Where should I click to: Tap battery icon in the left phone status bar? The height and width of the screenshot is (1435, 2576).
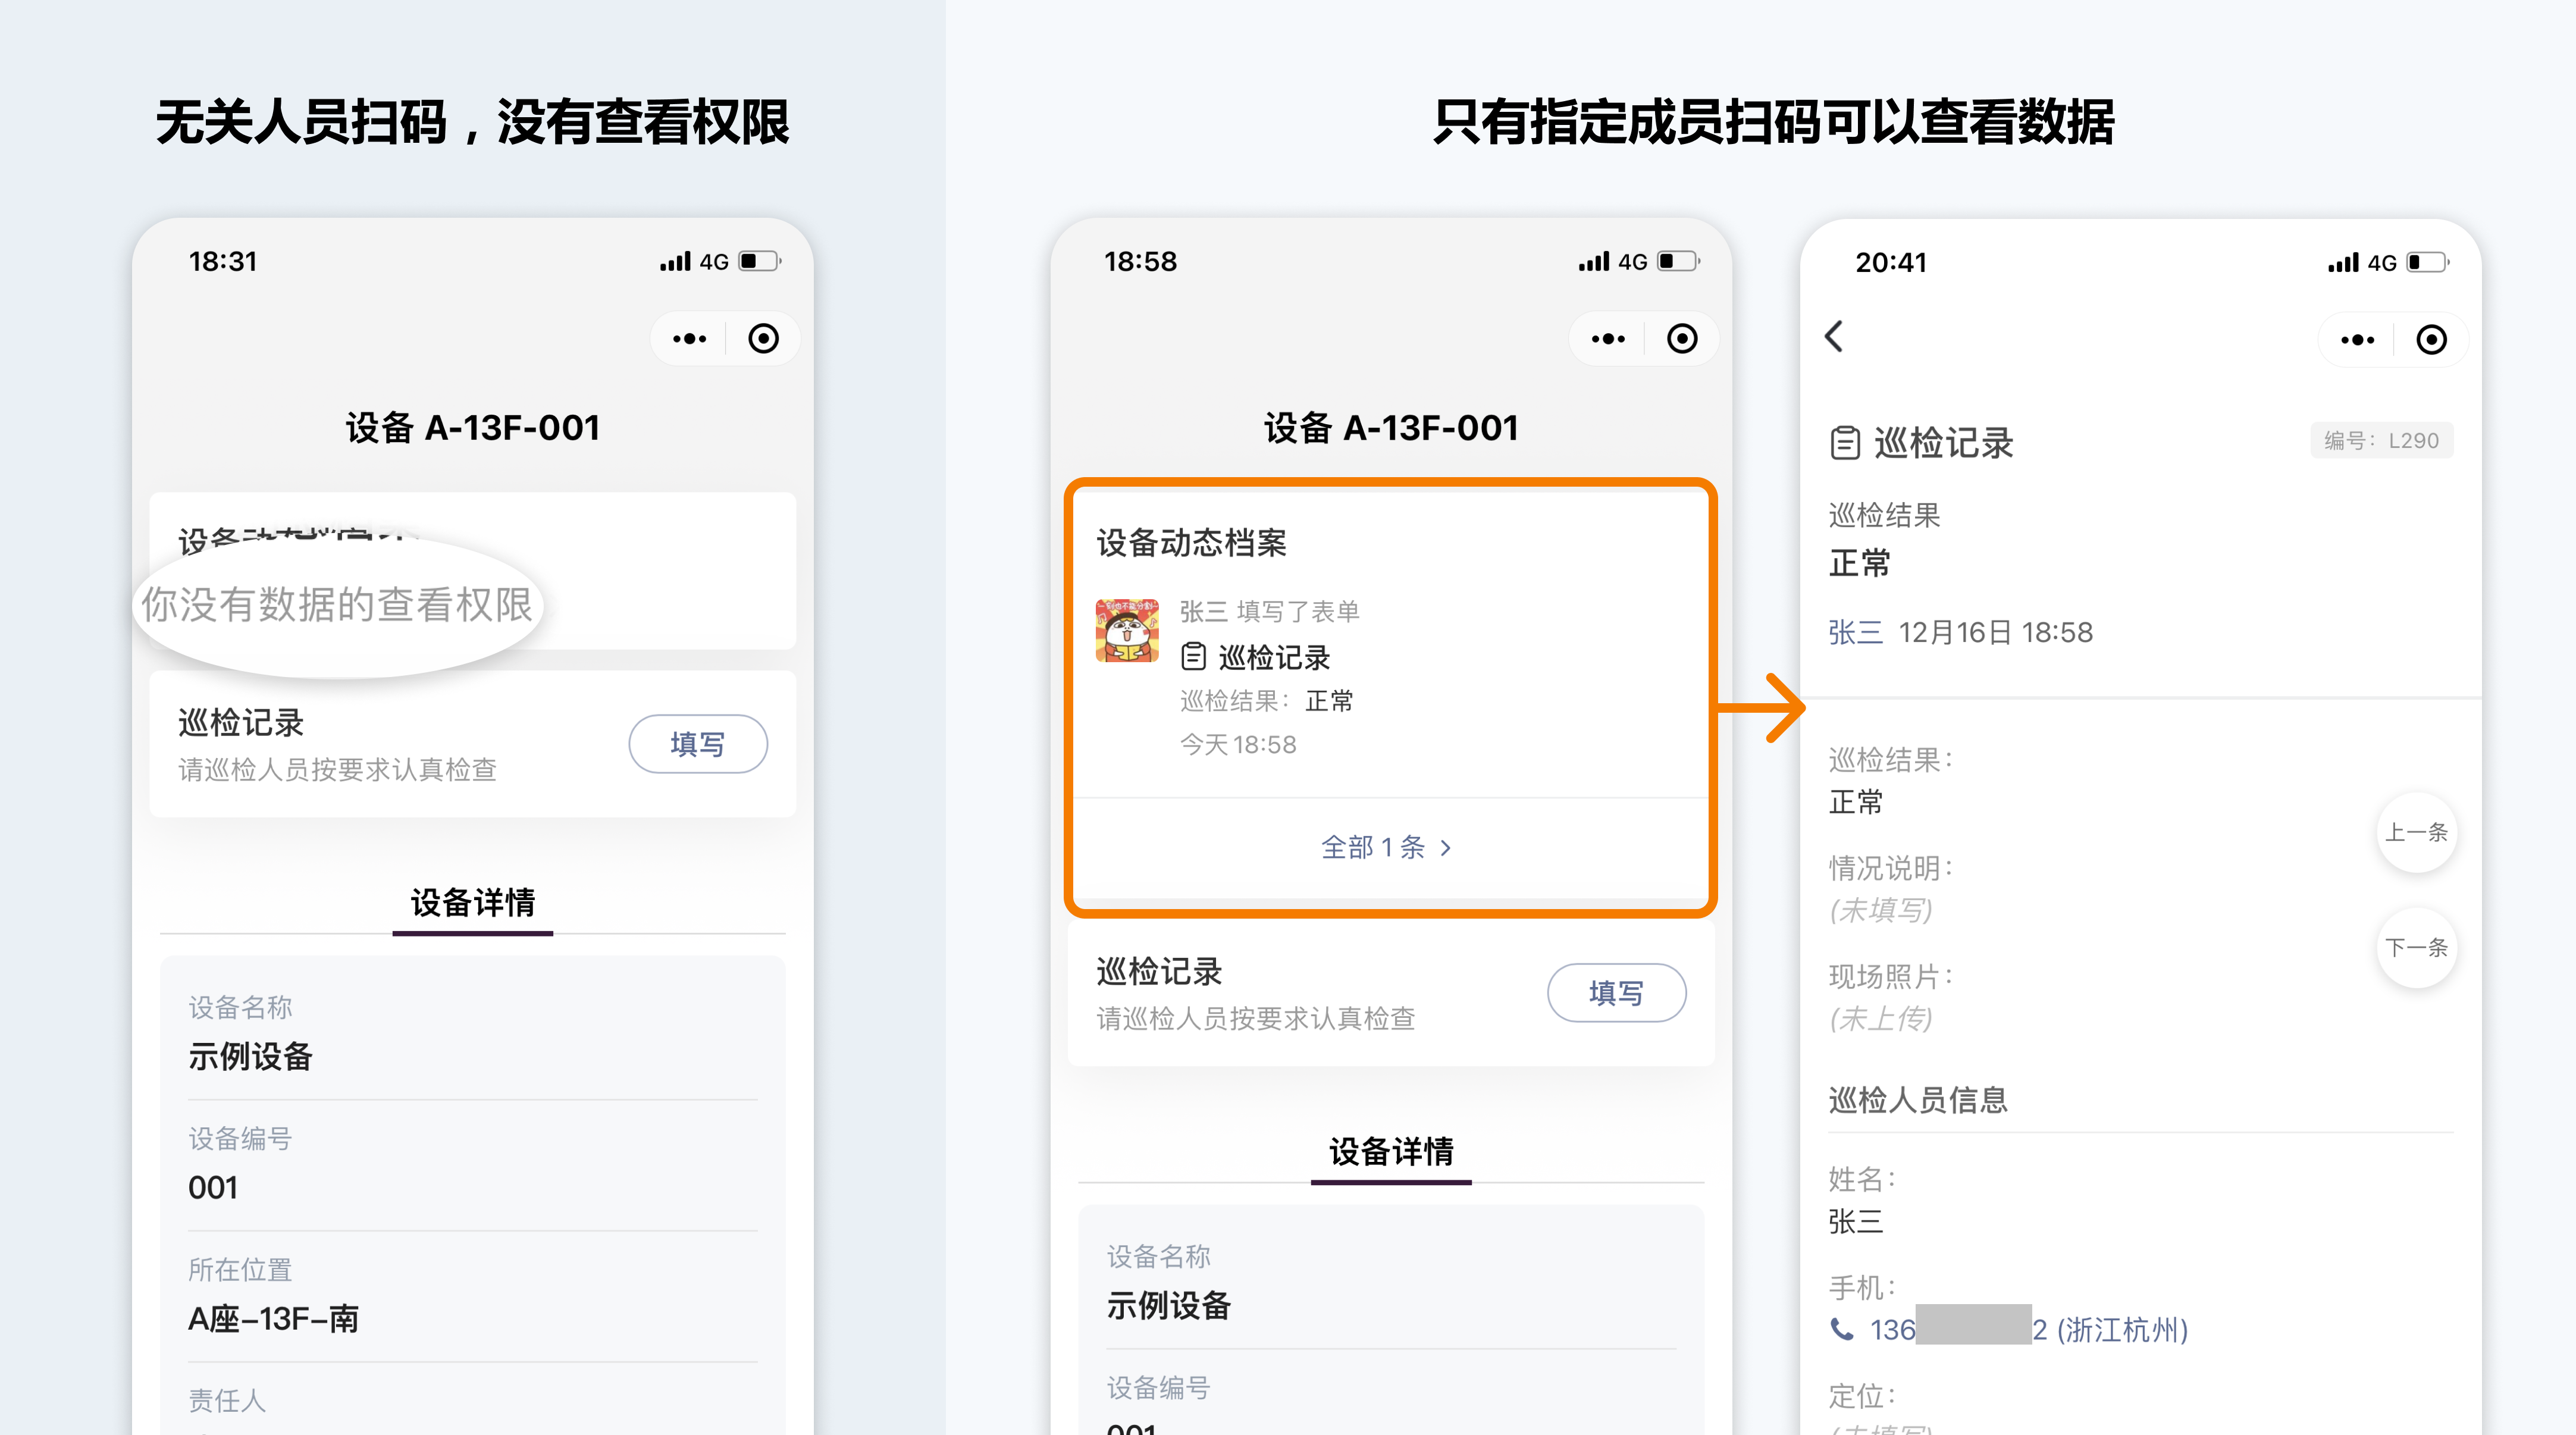click(760, 261)
